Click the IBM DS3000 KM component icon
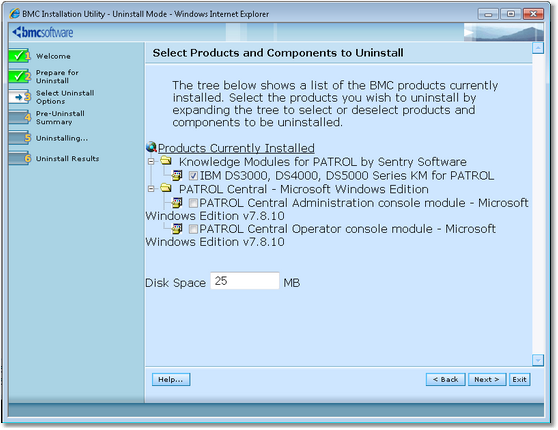Image resolution: width=558 pixels, height=430 pixels. (177, 175)
